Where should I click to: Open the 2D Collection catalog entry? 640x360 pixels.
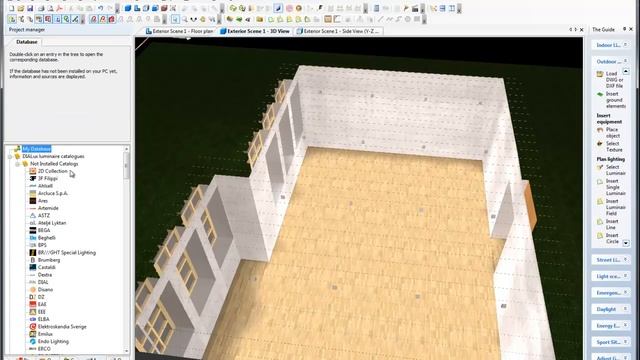[53, 171]
